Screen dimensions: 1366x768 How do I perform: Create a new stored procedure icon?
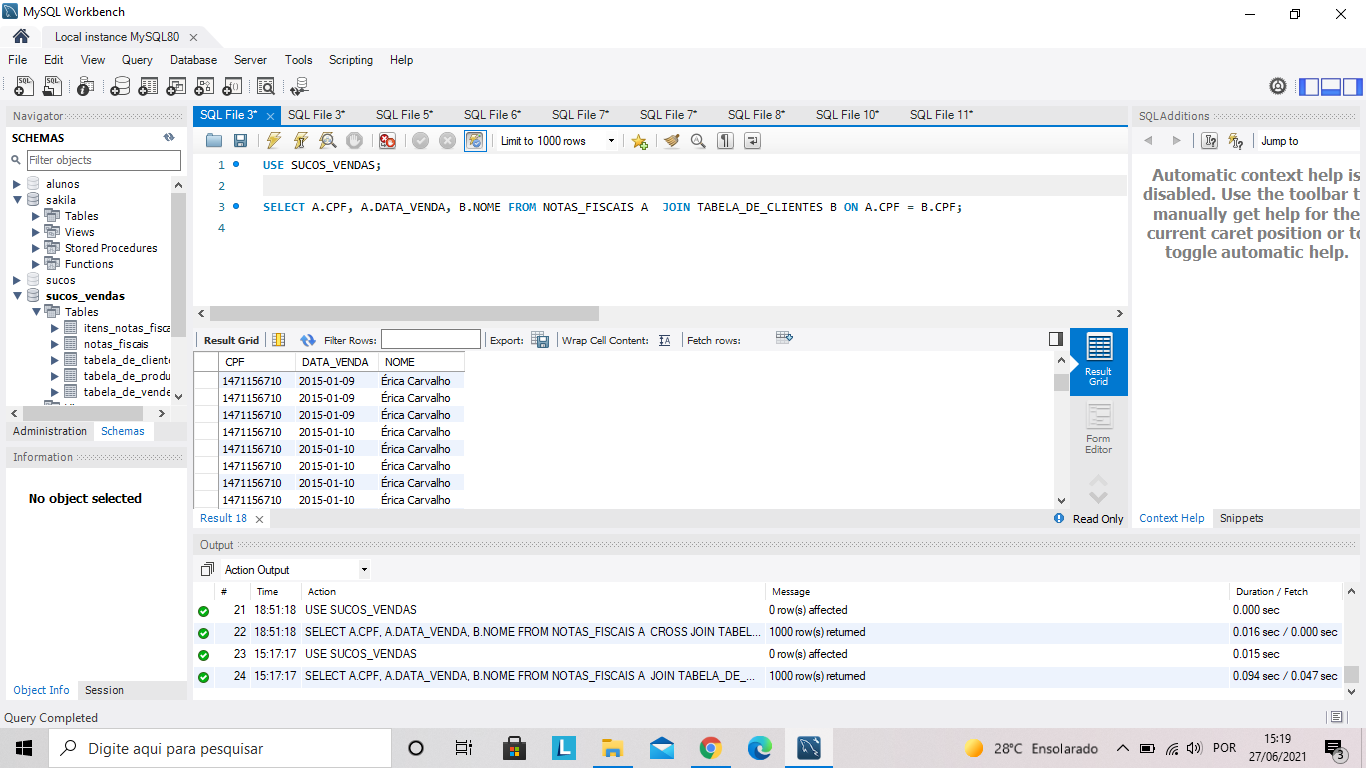[204, 87]
